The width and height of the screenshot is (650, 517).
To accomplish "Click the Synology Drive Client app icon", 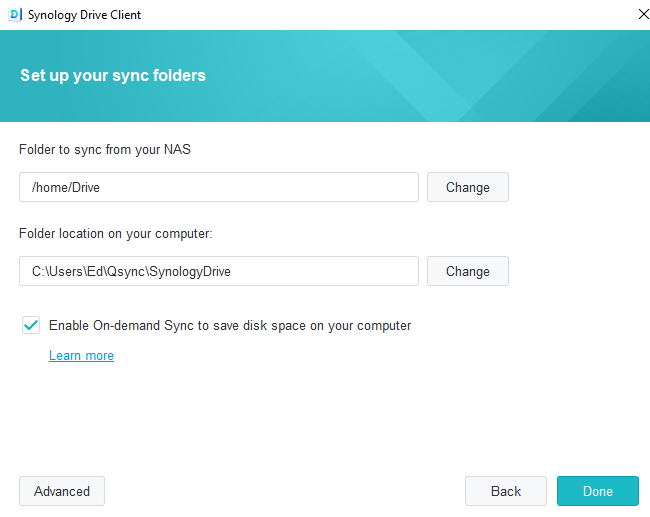I will coord(15,15).
